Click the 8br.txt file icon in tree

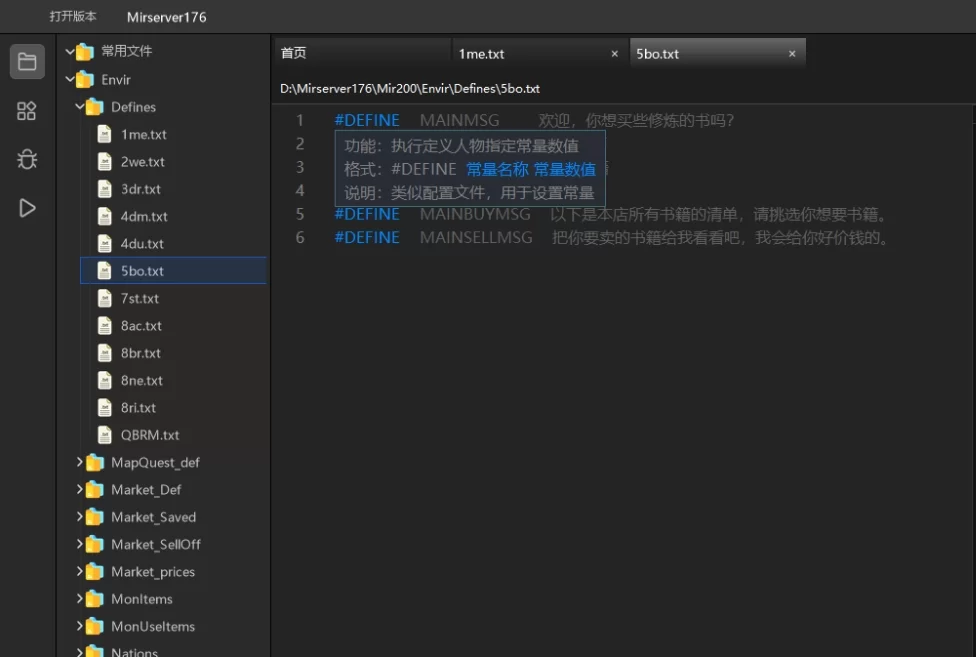point(105,353)
